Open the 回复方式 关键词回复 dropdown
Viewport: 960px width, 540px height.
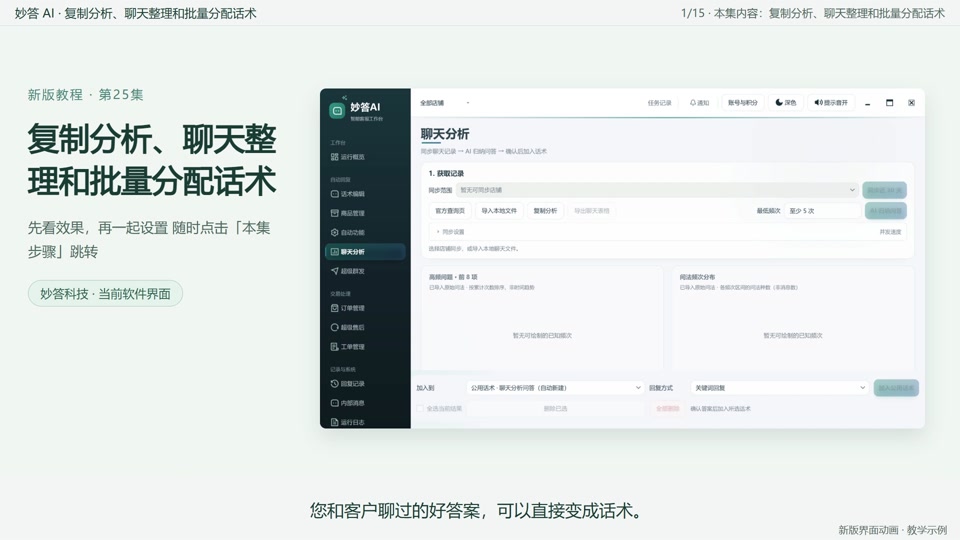pos(779,388)
